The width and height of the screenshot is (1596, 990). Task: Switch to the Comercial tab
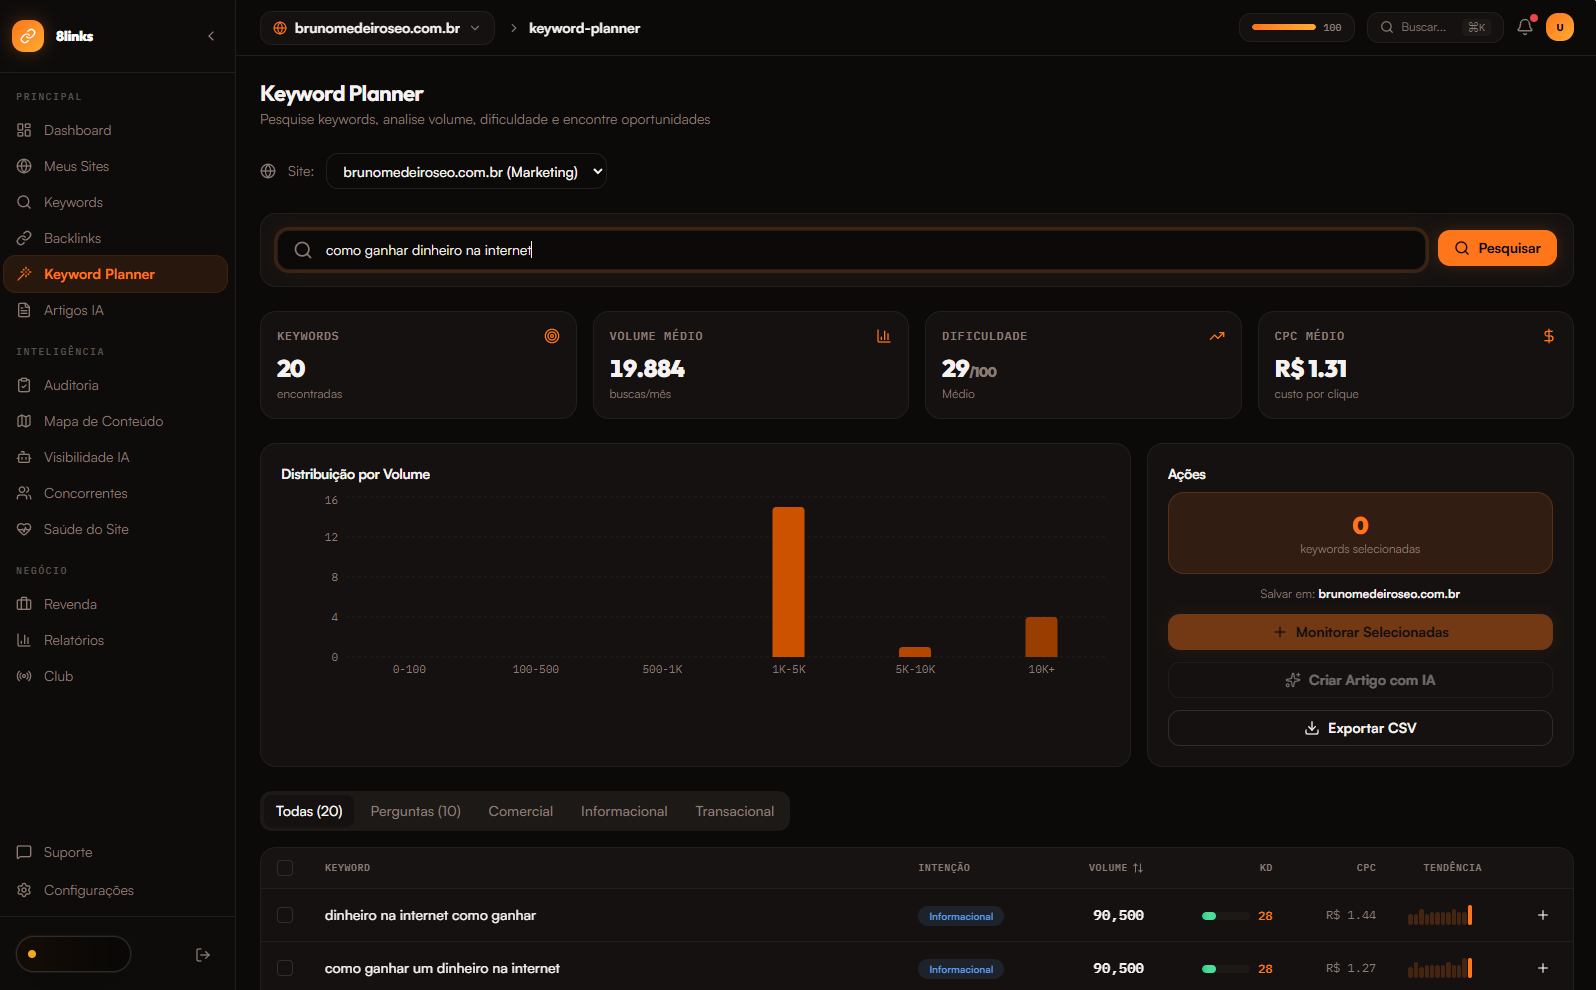[x=520, y=811]
